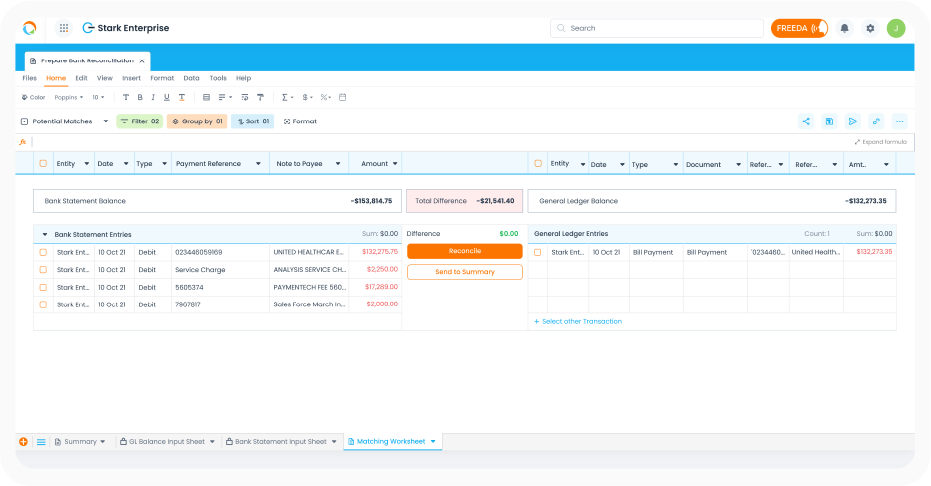This screenshot has height=486, width=931.
Task: Click the Select other Transaction link
Action: click(579, 321)
